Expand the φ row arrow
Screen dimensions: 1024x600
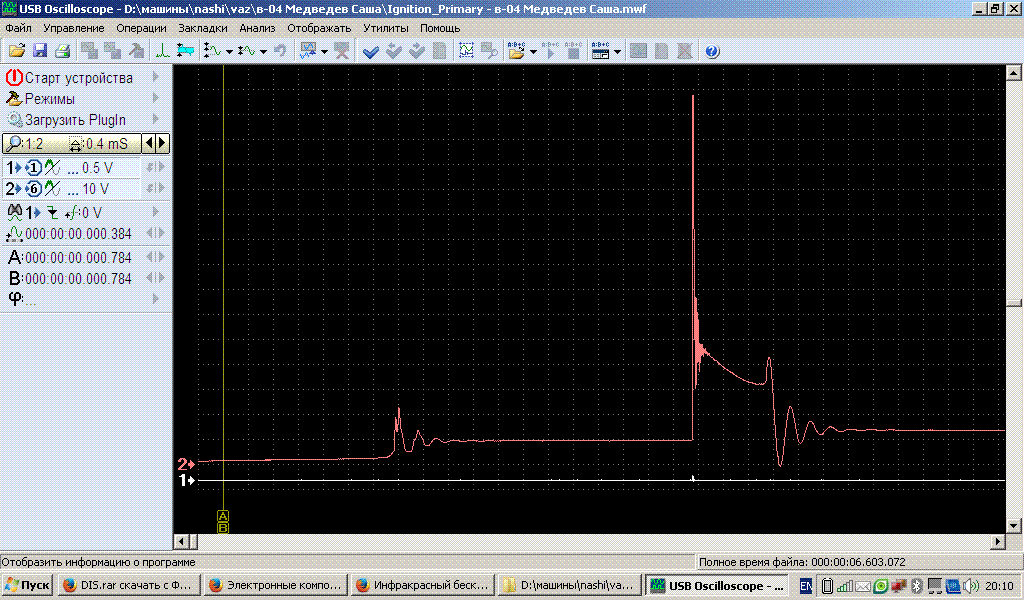(x=155, y=298)
